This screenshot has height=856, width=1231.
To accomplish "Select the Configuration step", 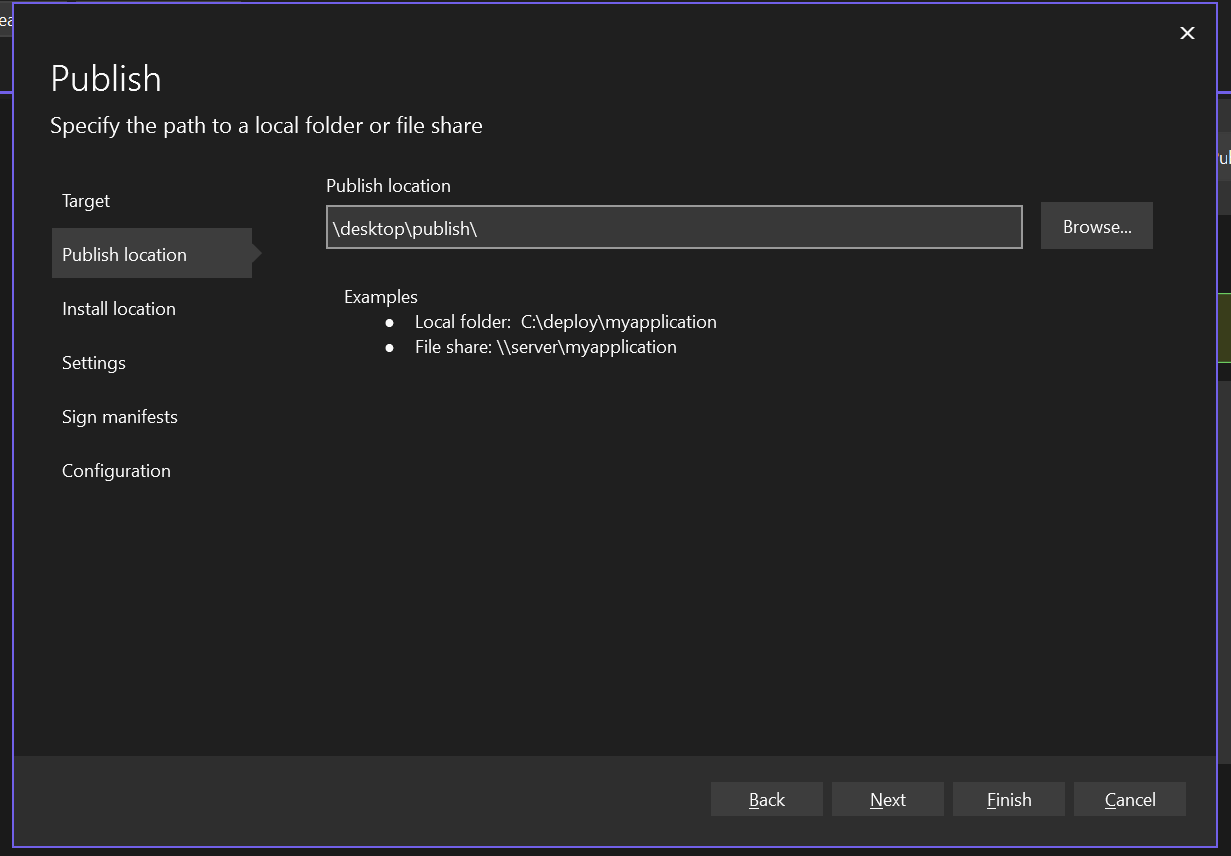I will tap(116, 470).
